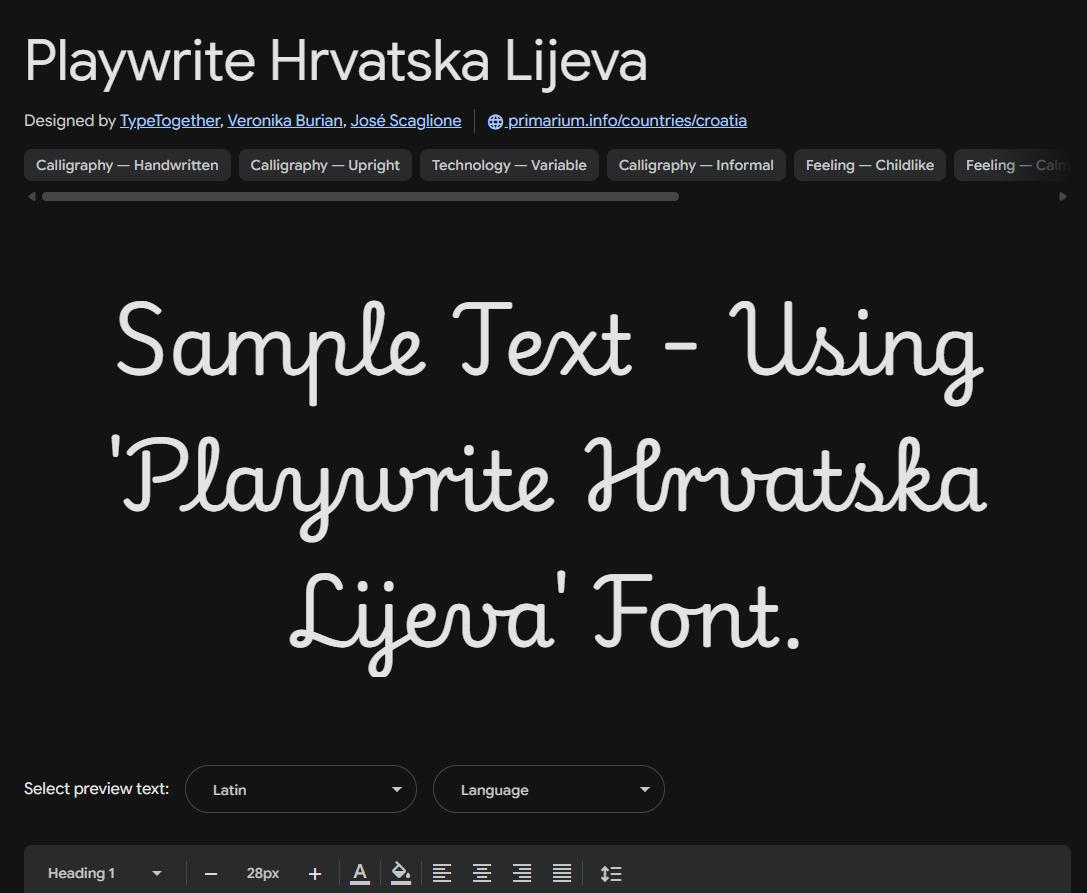Open the line spacing control

[x=611, y=874]
